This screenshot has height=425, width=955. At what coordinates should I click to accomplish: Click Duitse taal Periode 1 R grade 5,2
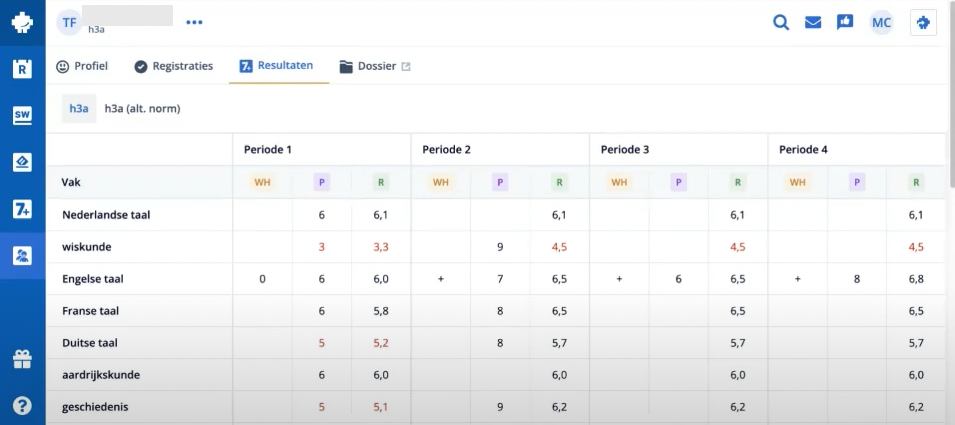pyautogui.click(x=381, y=343)
